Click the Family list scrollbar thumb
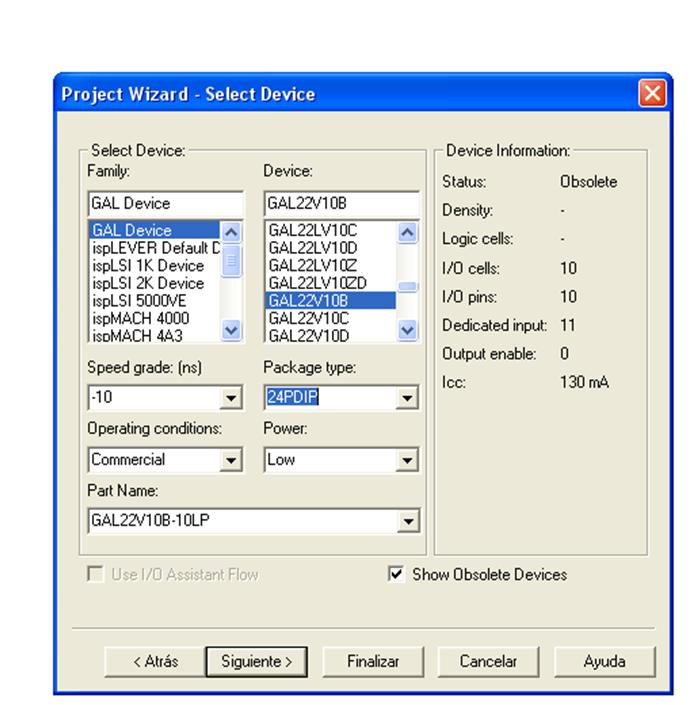The image size is (693, 705). [231, 261]
